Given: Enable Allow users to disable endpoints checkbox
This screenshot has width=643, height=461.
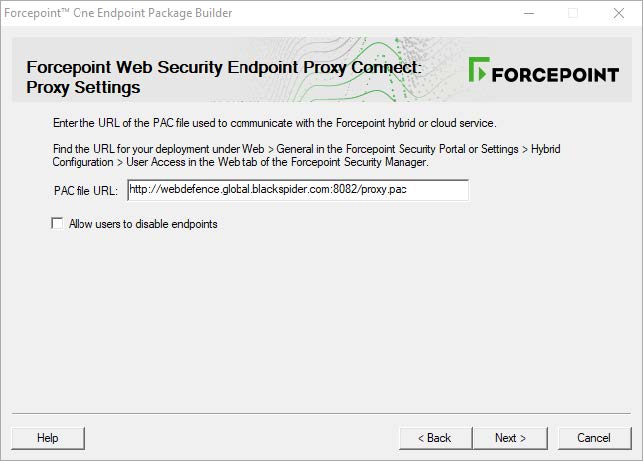Looking at the screenshot, I should tap(57, 224).
